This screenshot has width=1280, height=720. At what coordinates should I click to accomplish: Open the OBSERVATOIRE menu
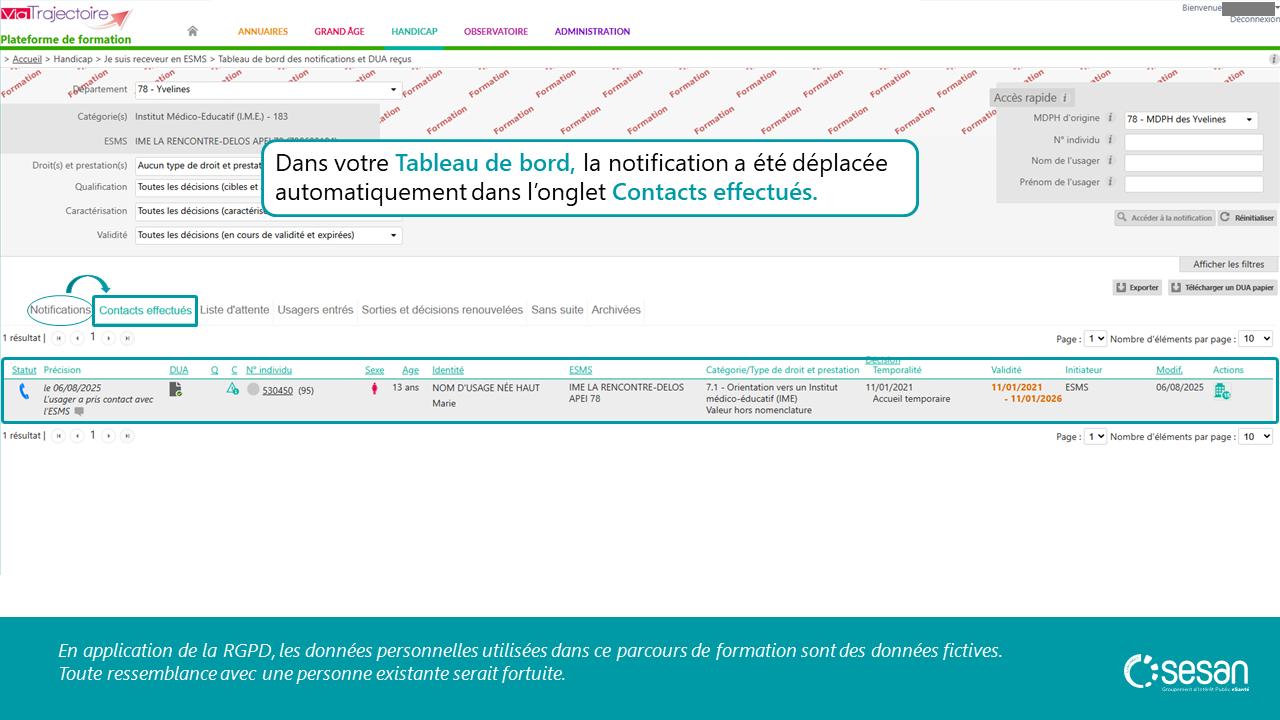(x=495, y=31)
